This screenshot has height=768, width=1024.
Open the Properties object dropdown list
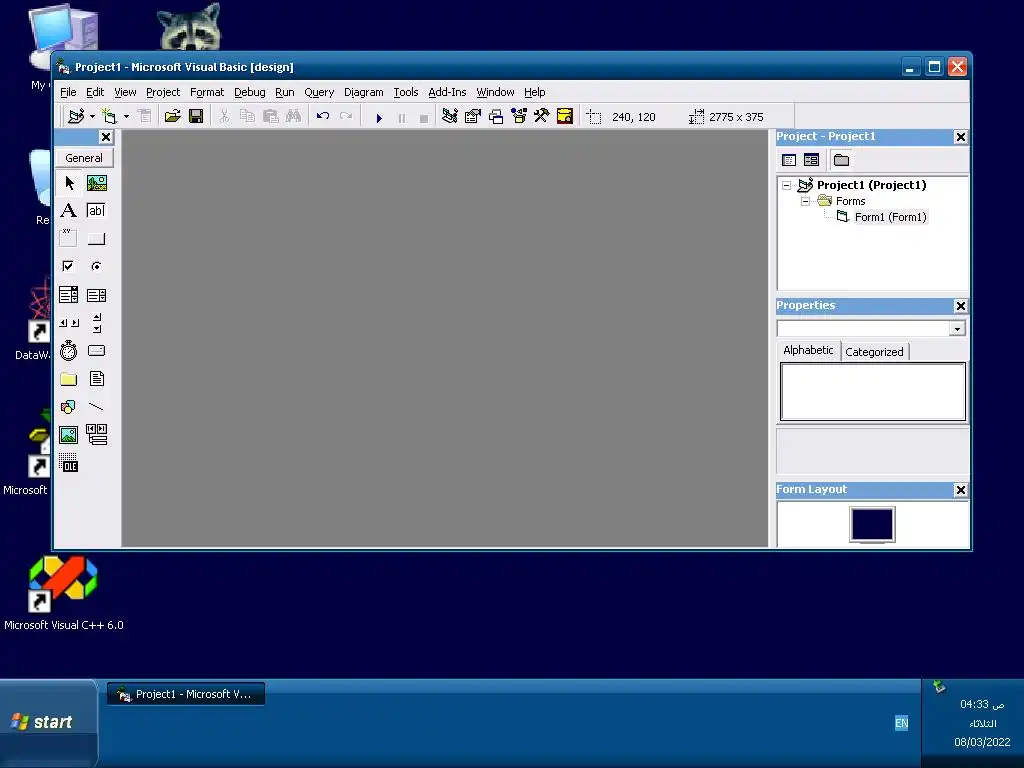point(957,328)
